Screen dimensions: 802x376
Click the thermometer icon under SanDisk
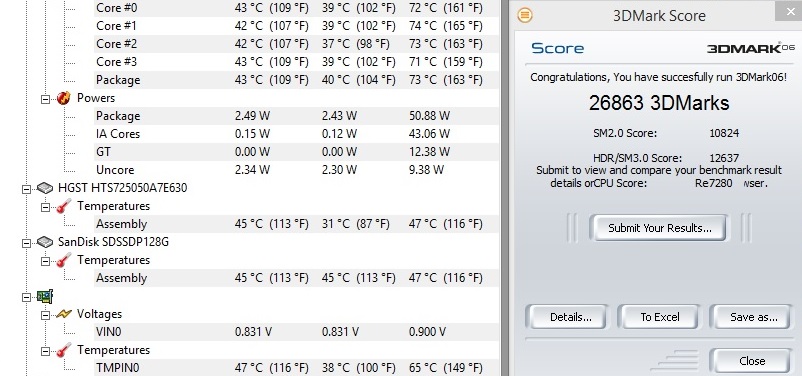coord(63,260)
